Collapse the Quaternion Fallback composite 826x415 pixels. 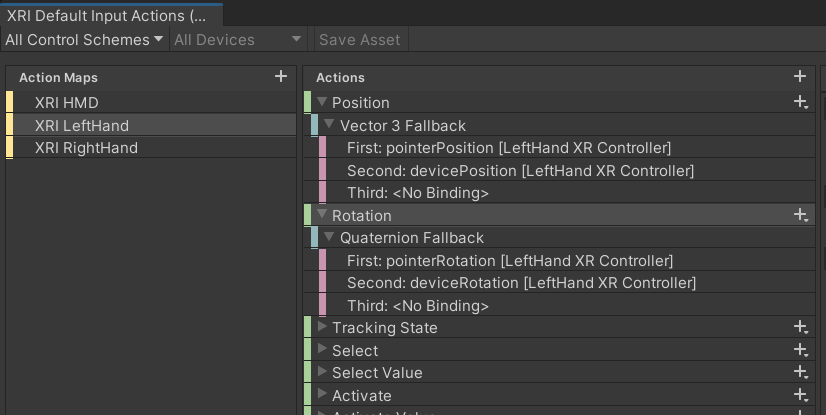pyautogui.click(x=329, y=238)
